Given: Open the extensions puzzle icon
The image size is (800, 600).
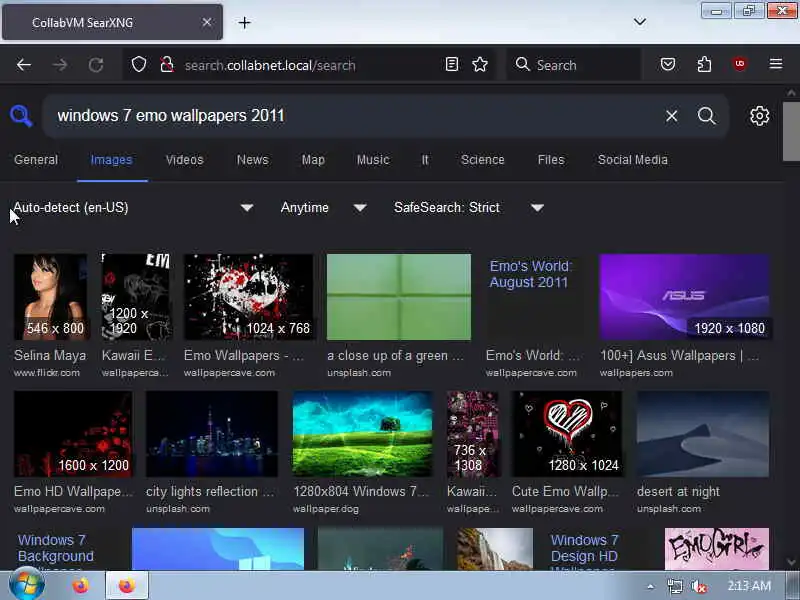Looking at the screenshot, I should 704,64.
